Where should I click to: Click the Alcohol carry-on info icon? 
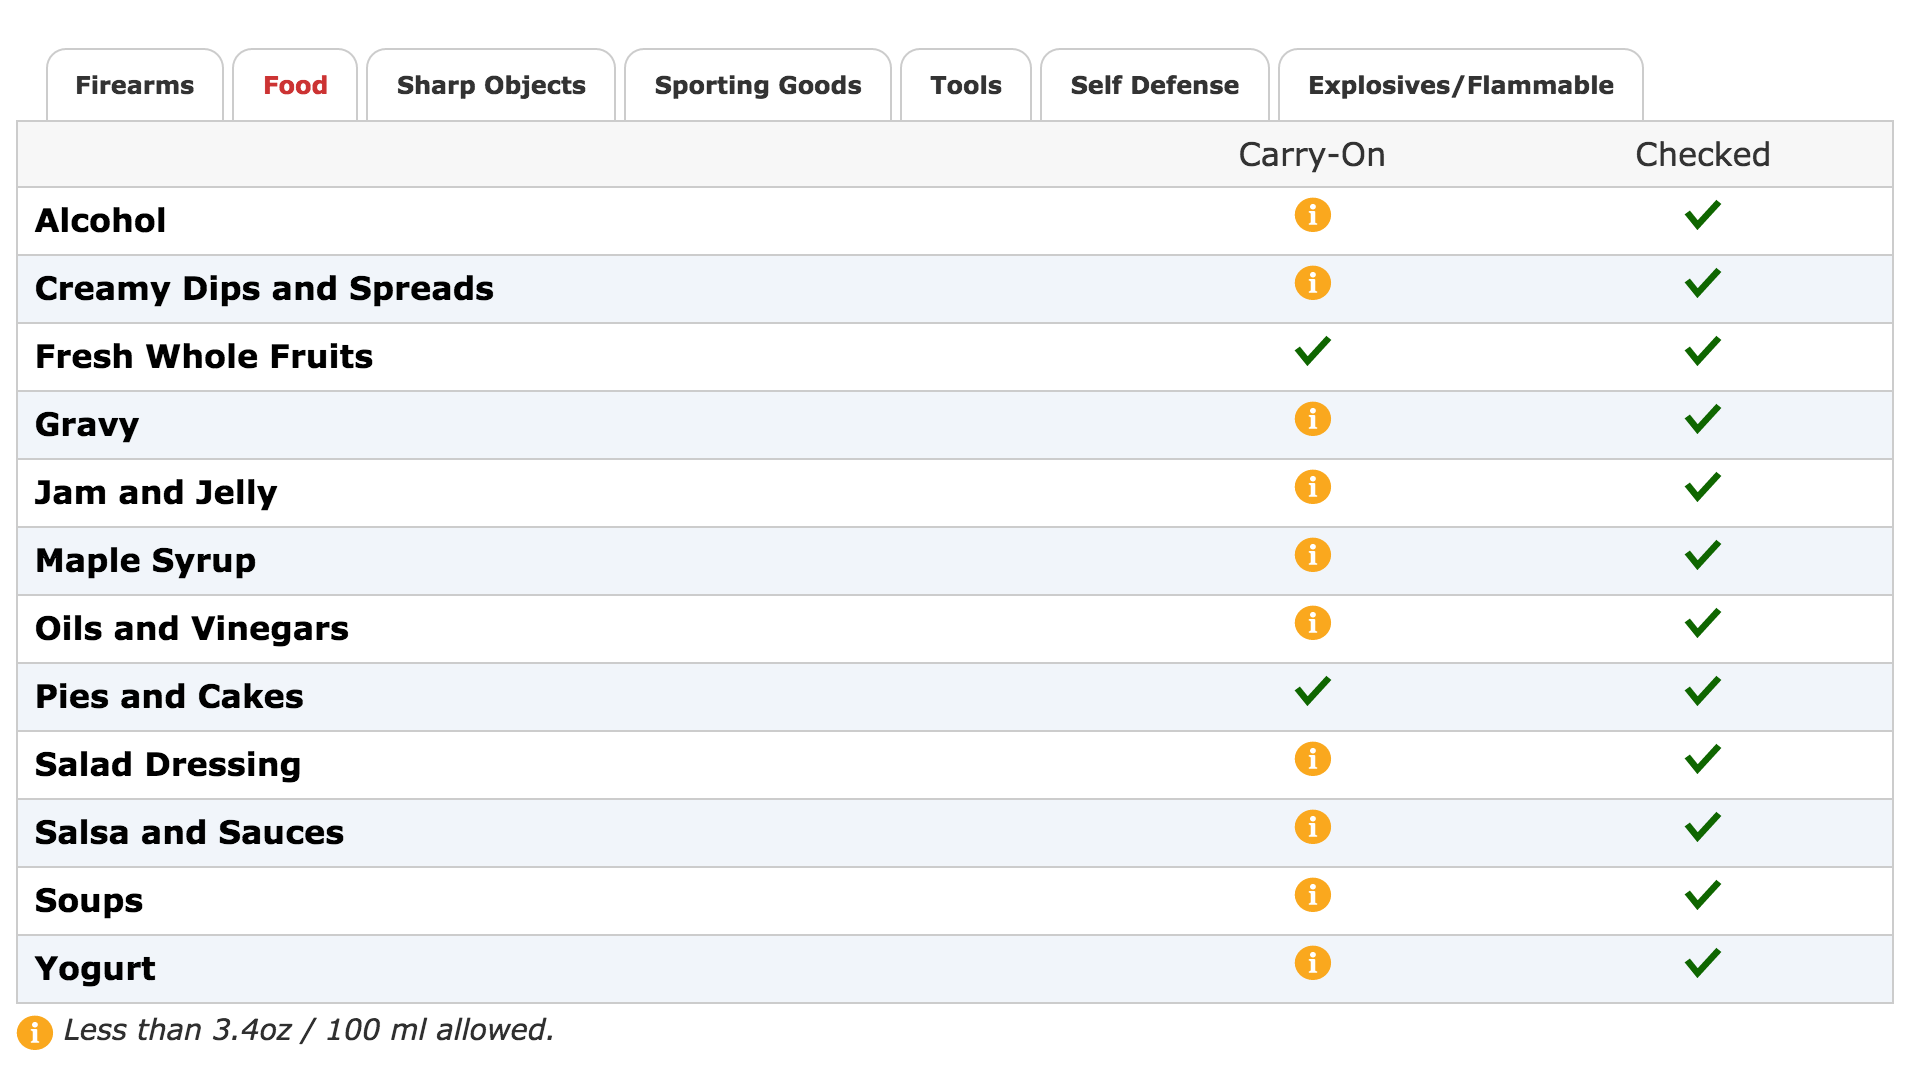[1312, 215]
